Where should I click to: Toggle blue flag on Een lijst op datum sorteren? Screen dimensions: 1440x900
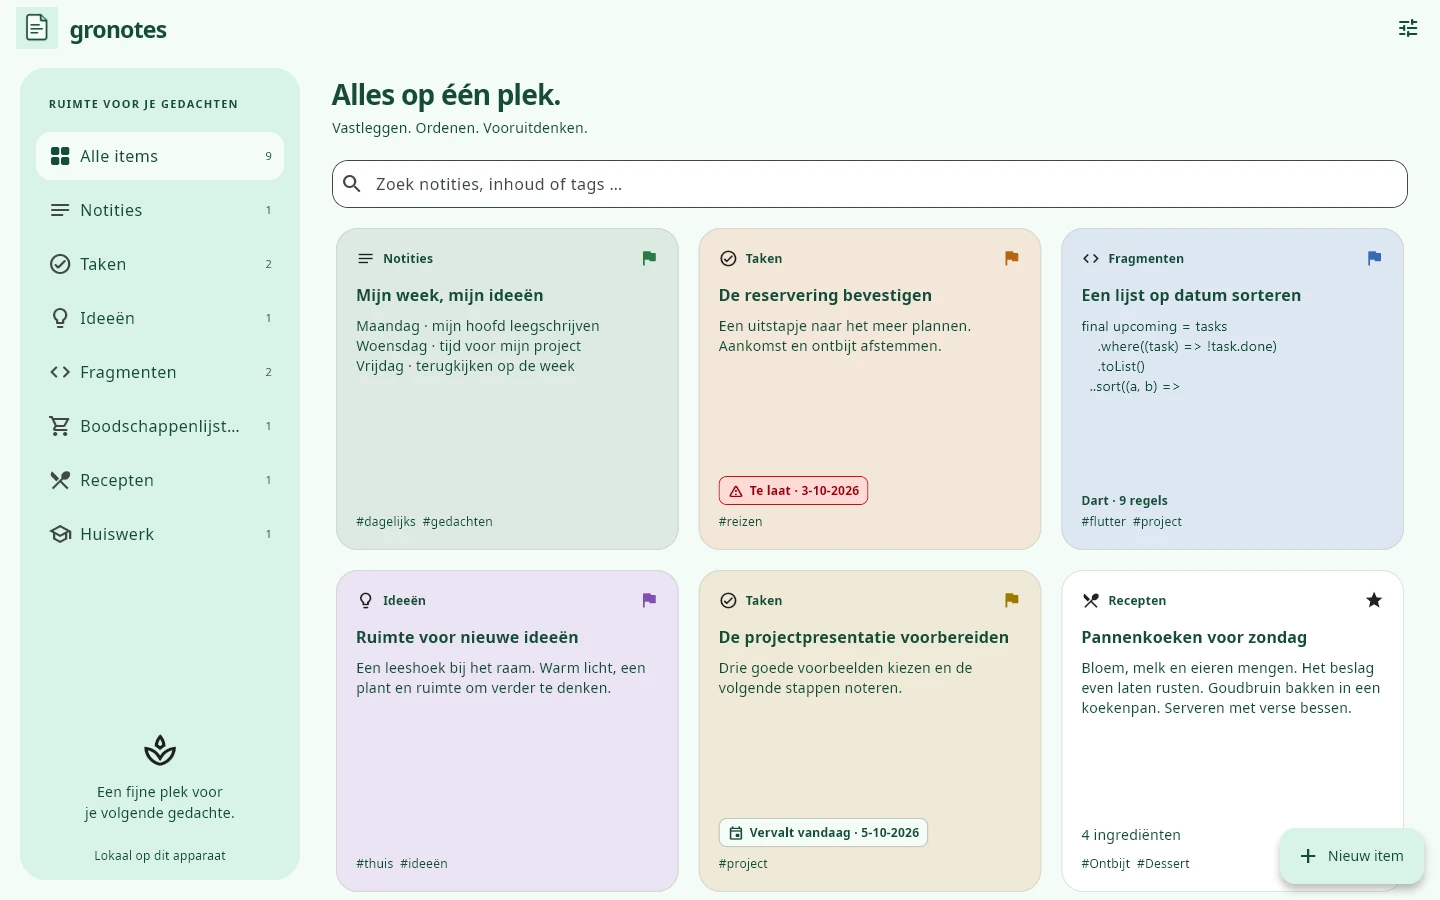click(1374, 258)
